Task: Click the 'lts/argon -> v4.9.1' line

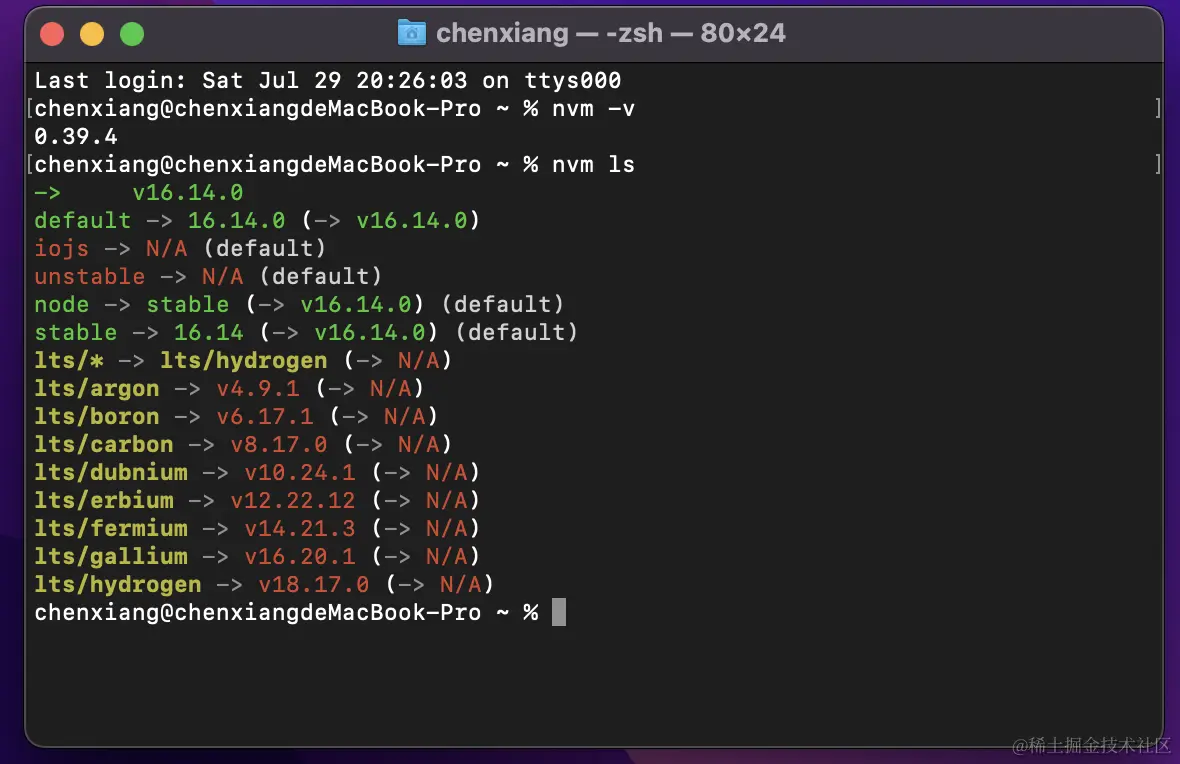Action: coord(229,388)
